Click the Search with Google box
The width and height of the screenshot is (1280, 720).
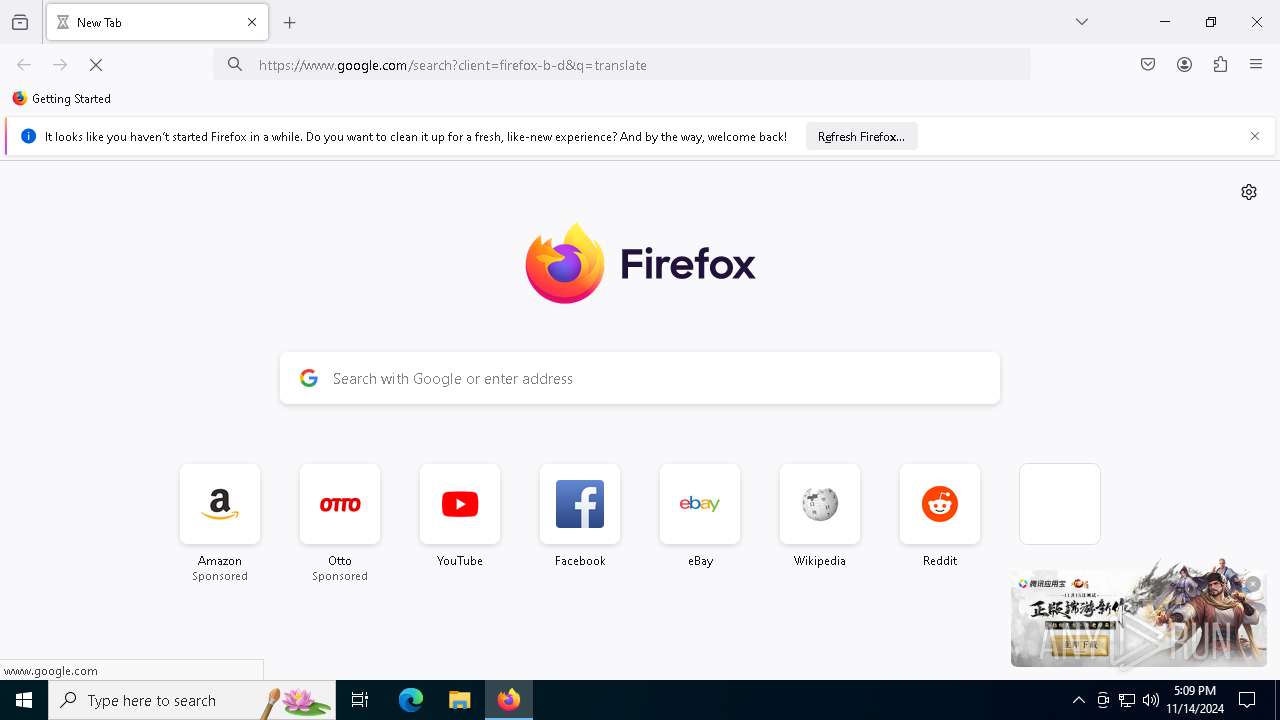[x=640, y=378]
